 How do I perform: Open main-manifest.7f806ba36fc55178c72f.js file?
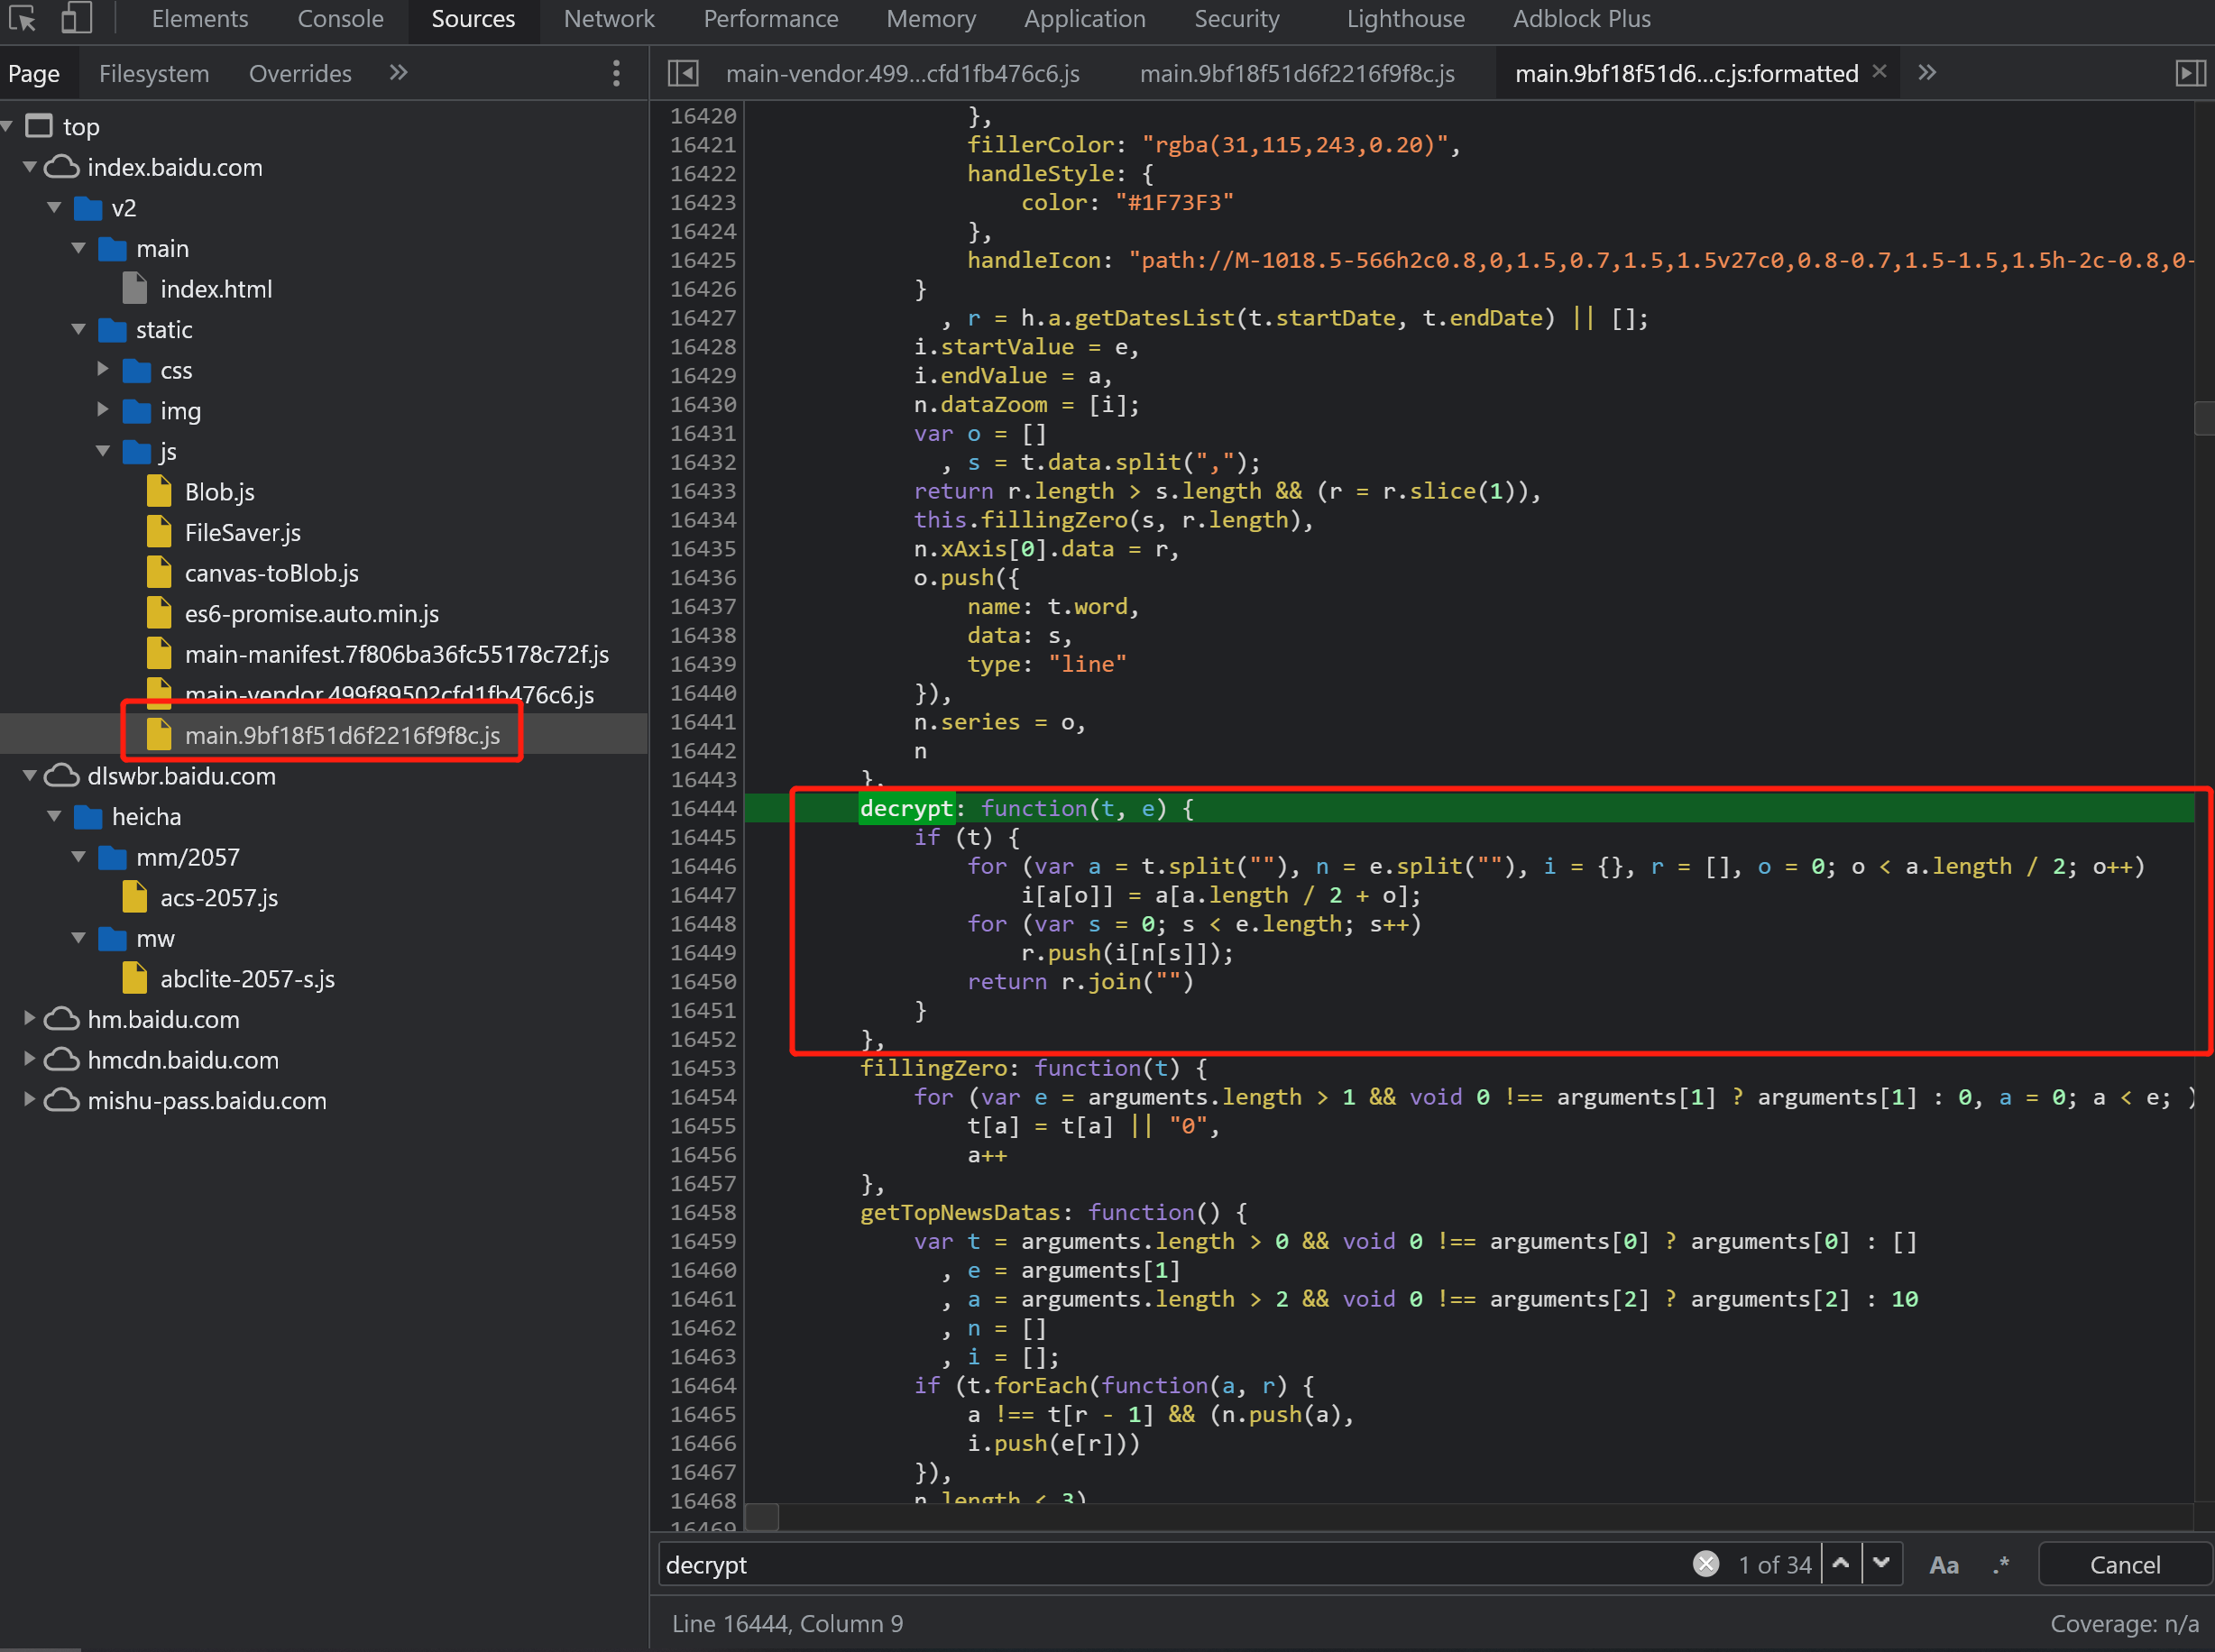click(x=396, y=654)
